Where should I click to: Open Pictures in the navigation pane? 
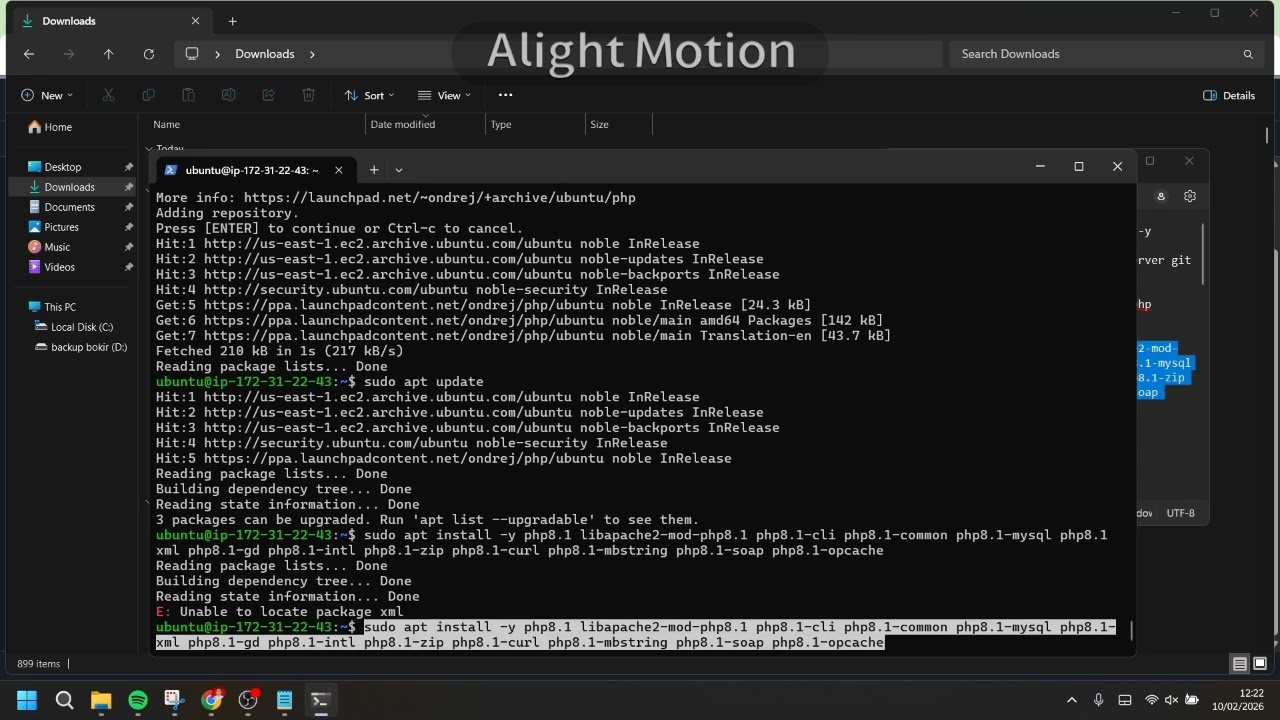point(61,227)
